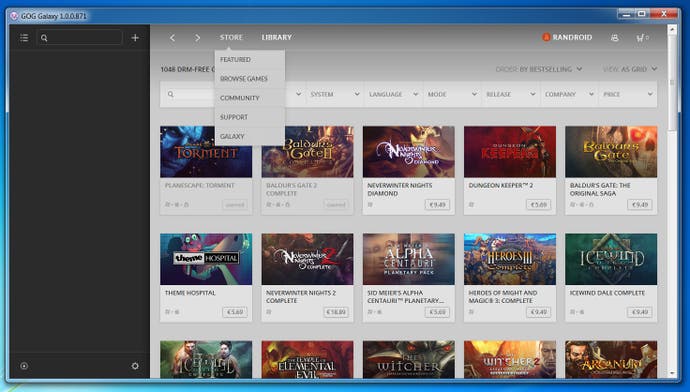Expand ORDER BY BESTSELLING dropdown
The width and height of the screenshot is (690, 392).
[539, 69]
